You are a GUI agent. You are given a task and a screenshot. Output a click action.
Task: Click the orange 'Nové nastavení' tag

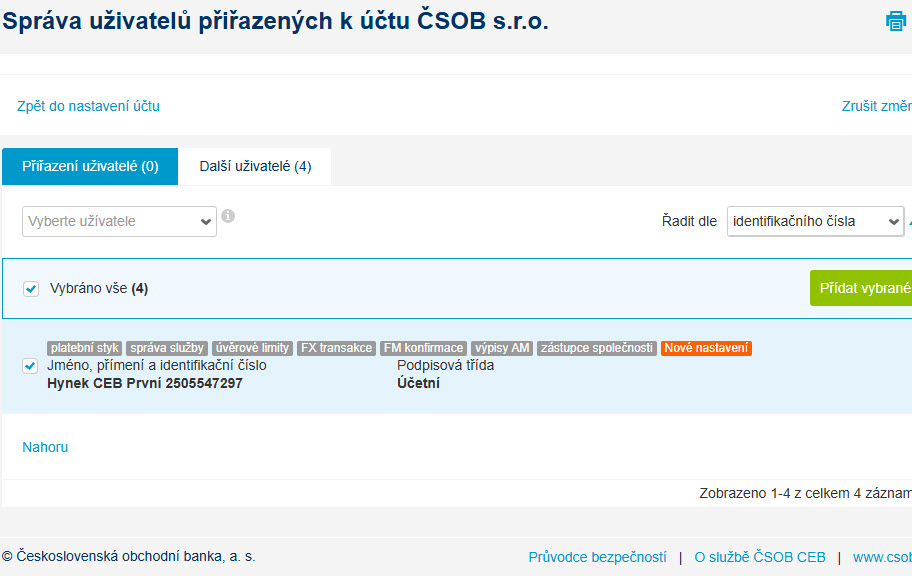[x=706, y=348]
